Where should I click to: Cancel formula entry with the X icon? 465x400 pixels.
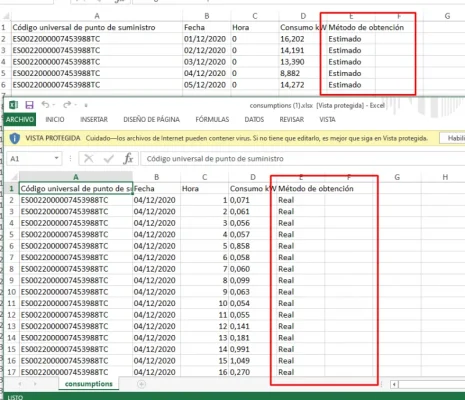[x=89, y=159]
